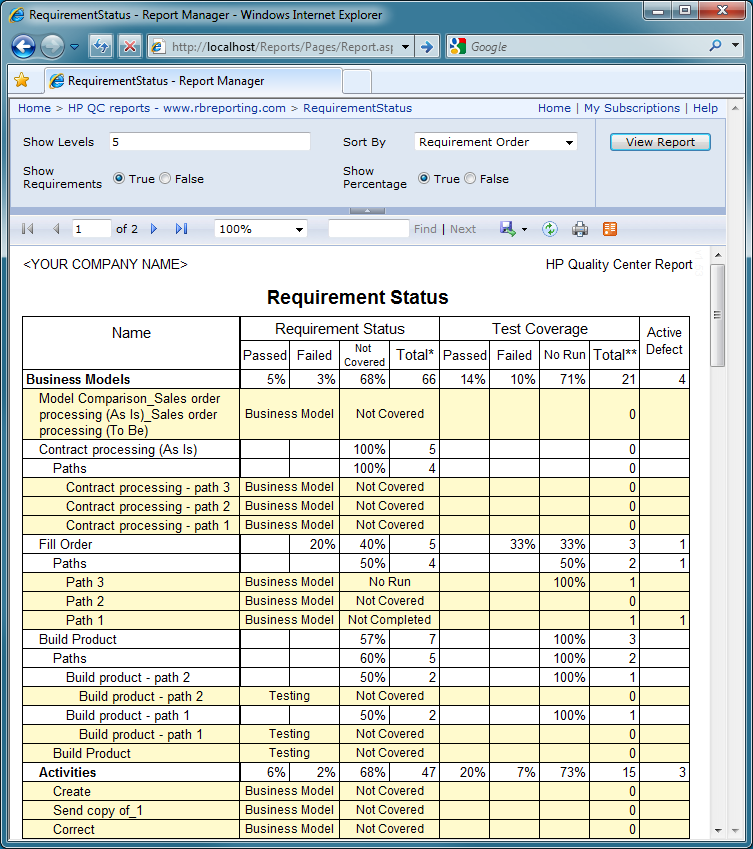Click the Send copy of_1 row
Viewport: 753px width, 849px height.
point(97,811)
